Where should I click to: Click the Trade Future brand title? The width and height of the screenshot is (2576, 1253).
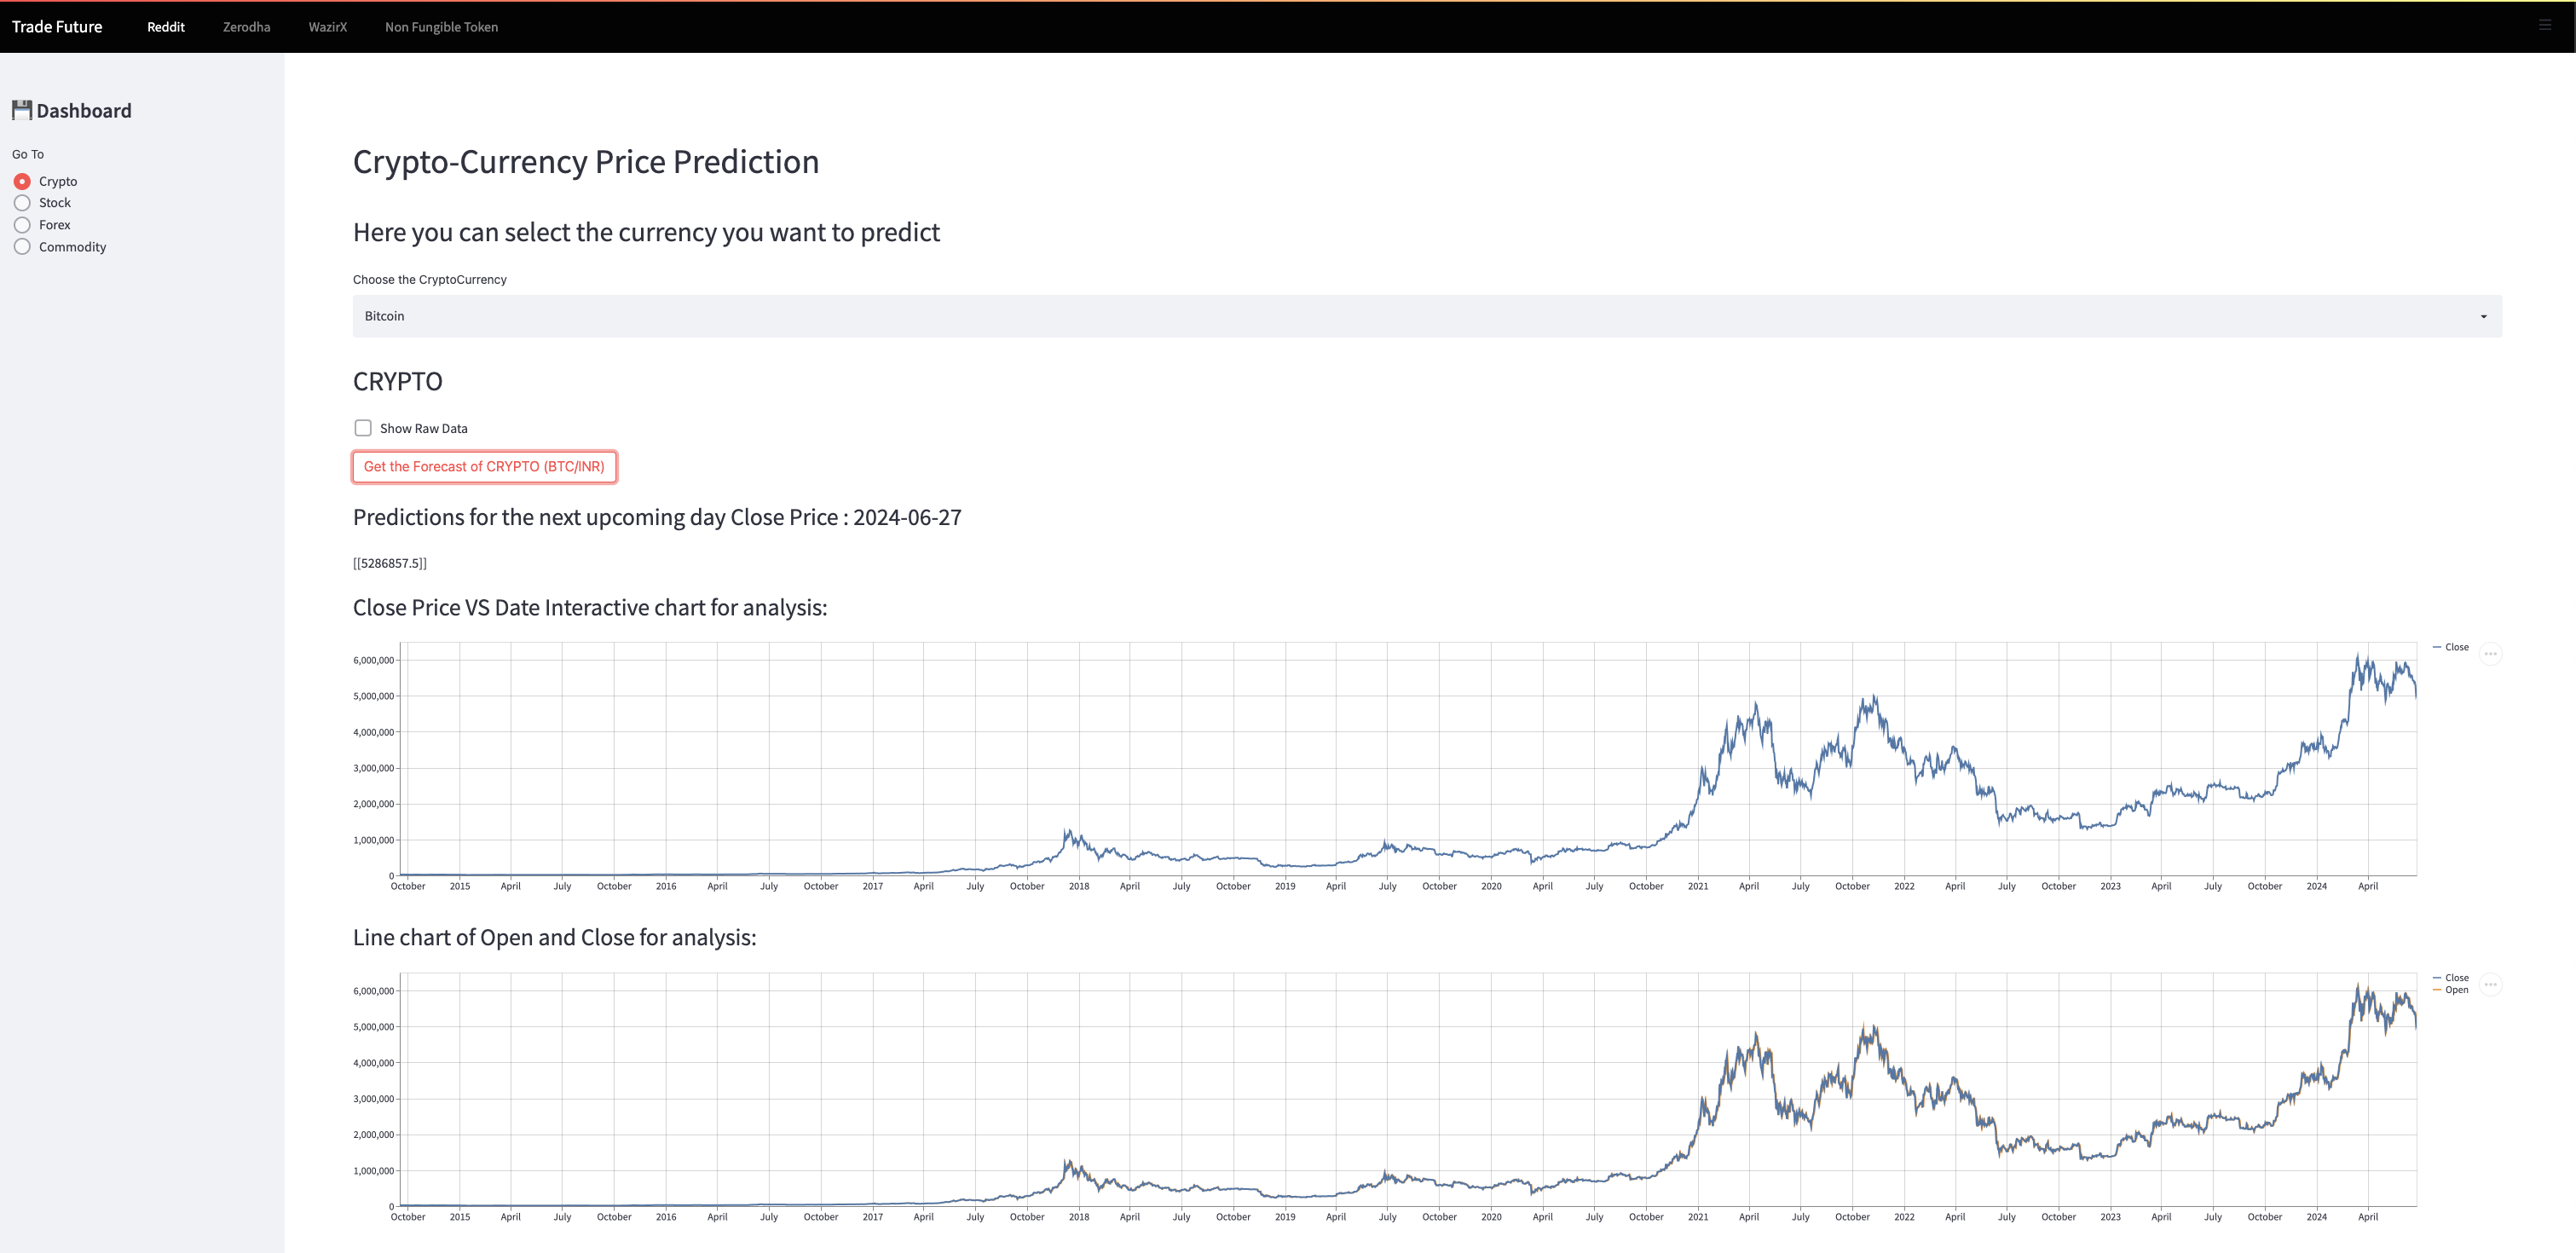pos(57,27)
